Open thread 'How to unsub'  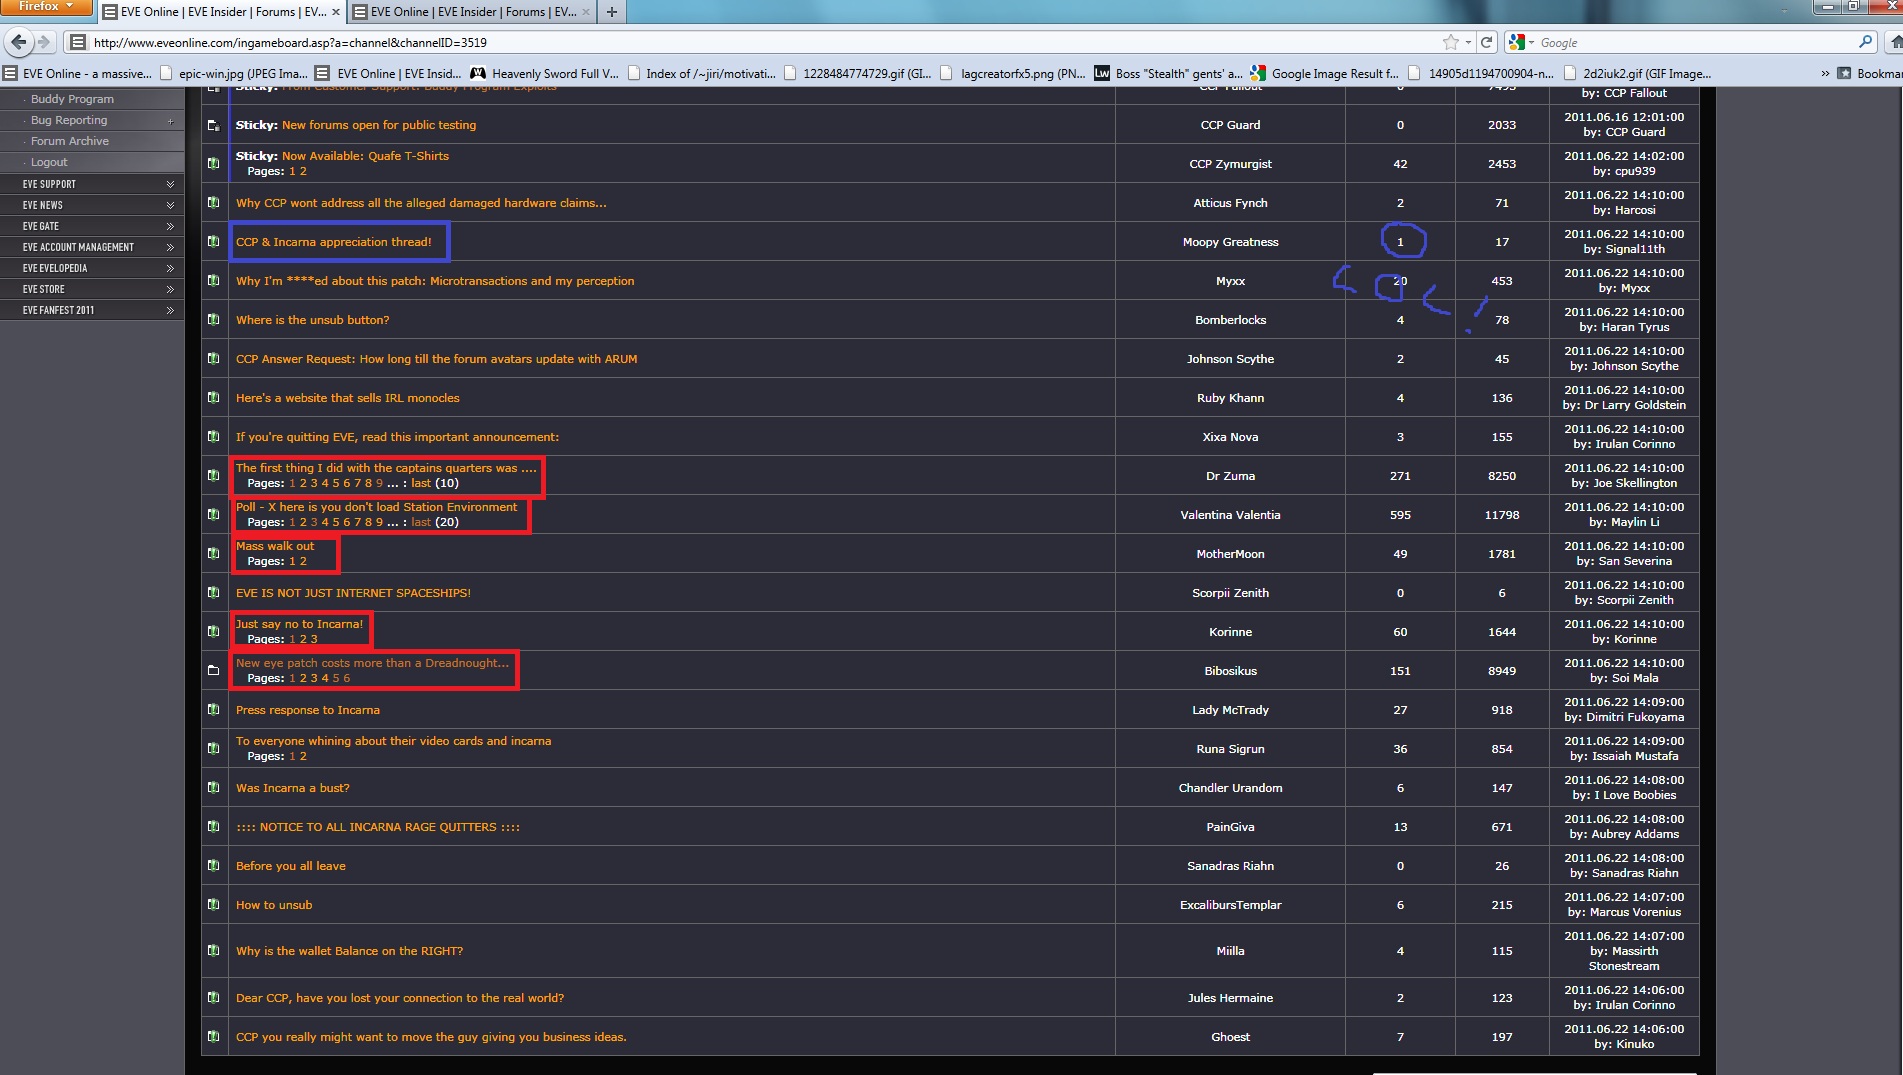pyautogui.click(x=274, y=905)
